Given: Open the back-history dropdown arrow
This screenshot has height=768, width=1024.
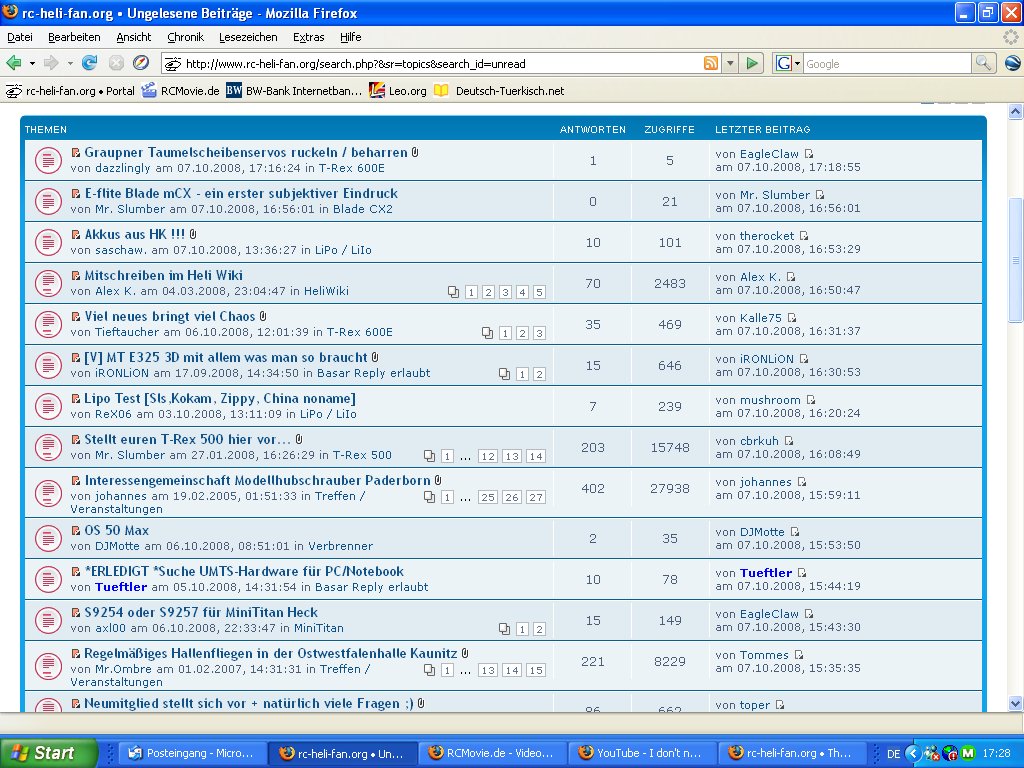Looking at the screenshot, I should 32,63.
